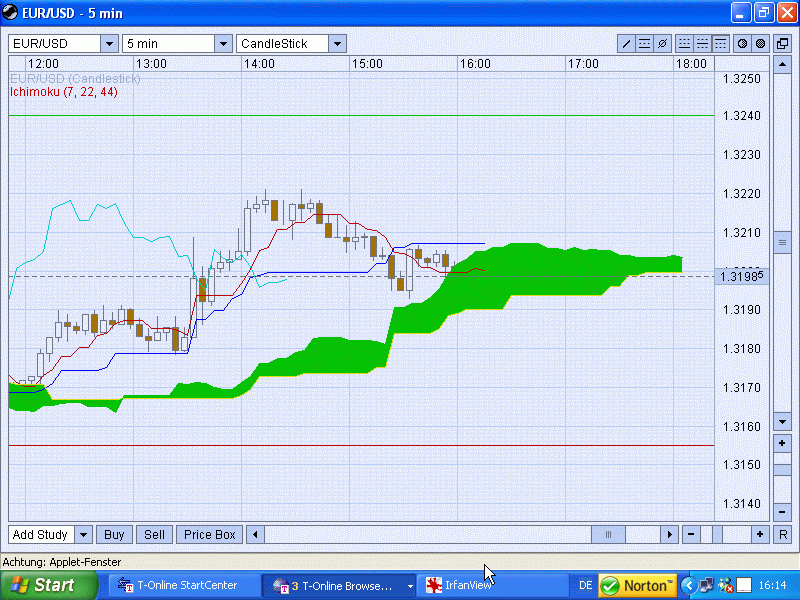Image resolution: width=800 pixels, height=600 pixels.
Task: Click the horizontal time scrollbar thumb
Action: point(606,535)
